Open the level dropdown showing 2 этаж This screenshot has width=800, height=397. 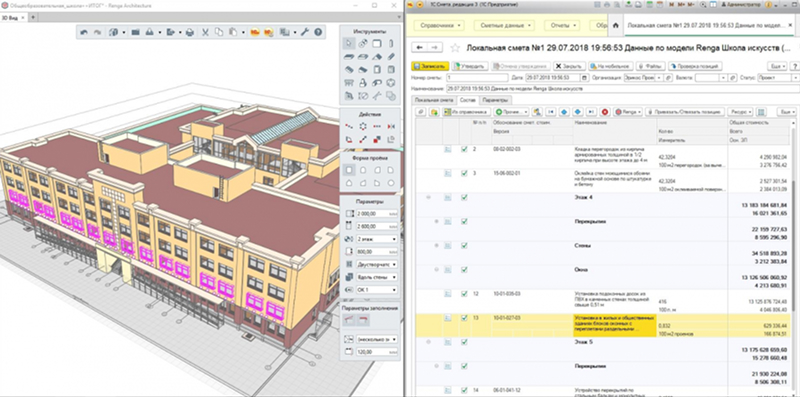378,239
